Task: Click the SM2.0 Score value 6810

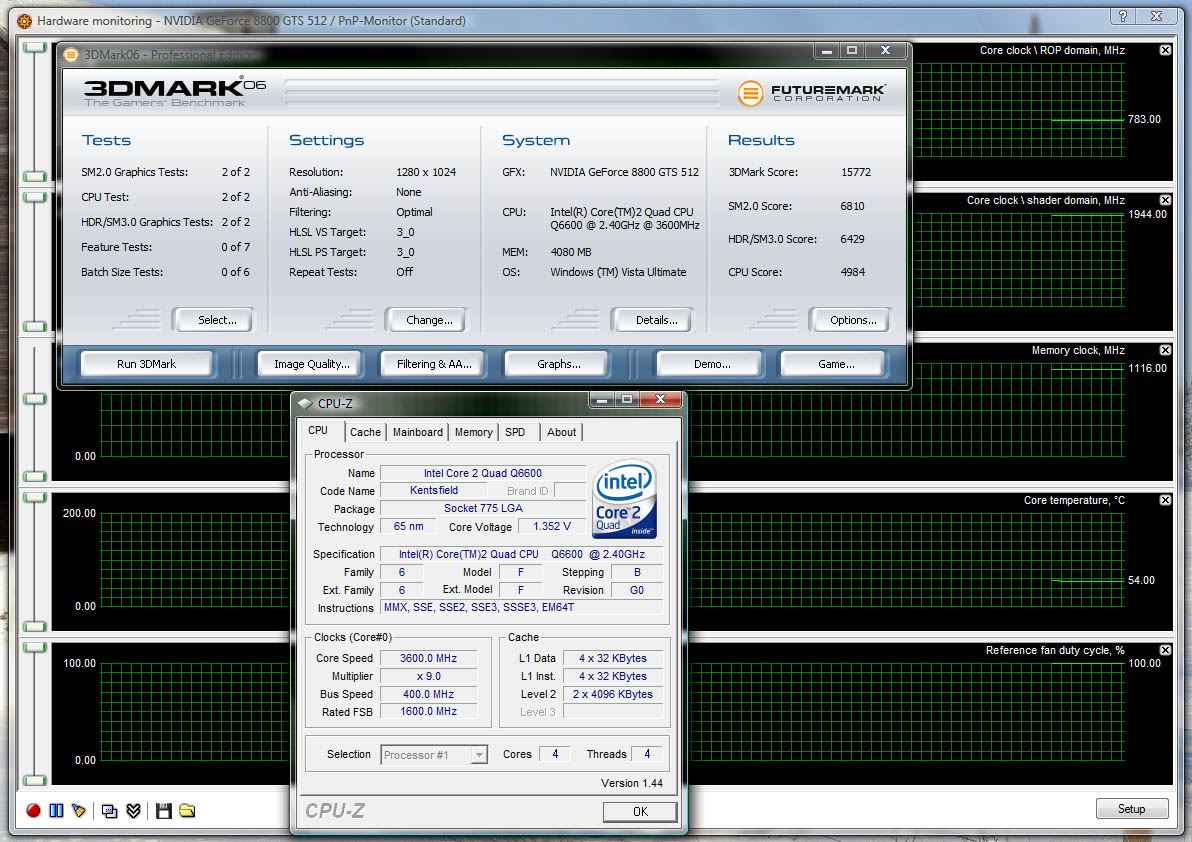Action: [852, 206]
